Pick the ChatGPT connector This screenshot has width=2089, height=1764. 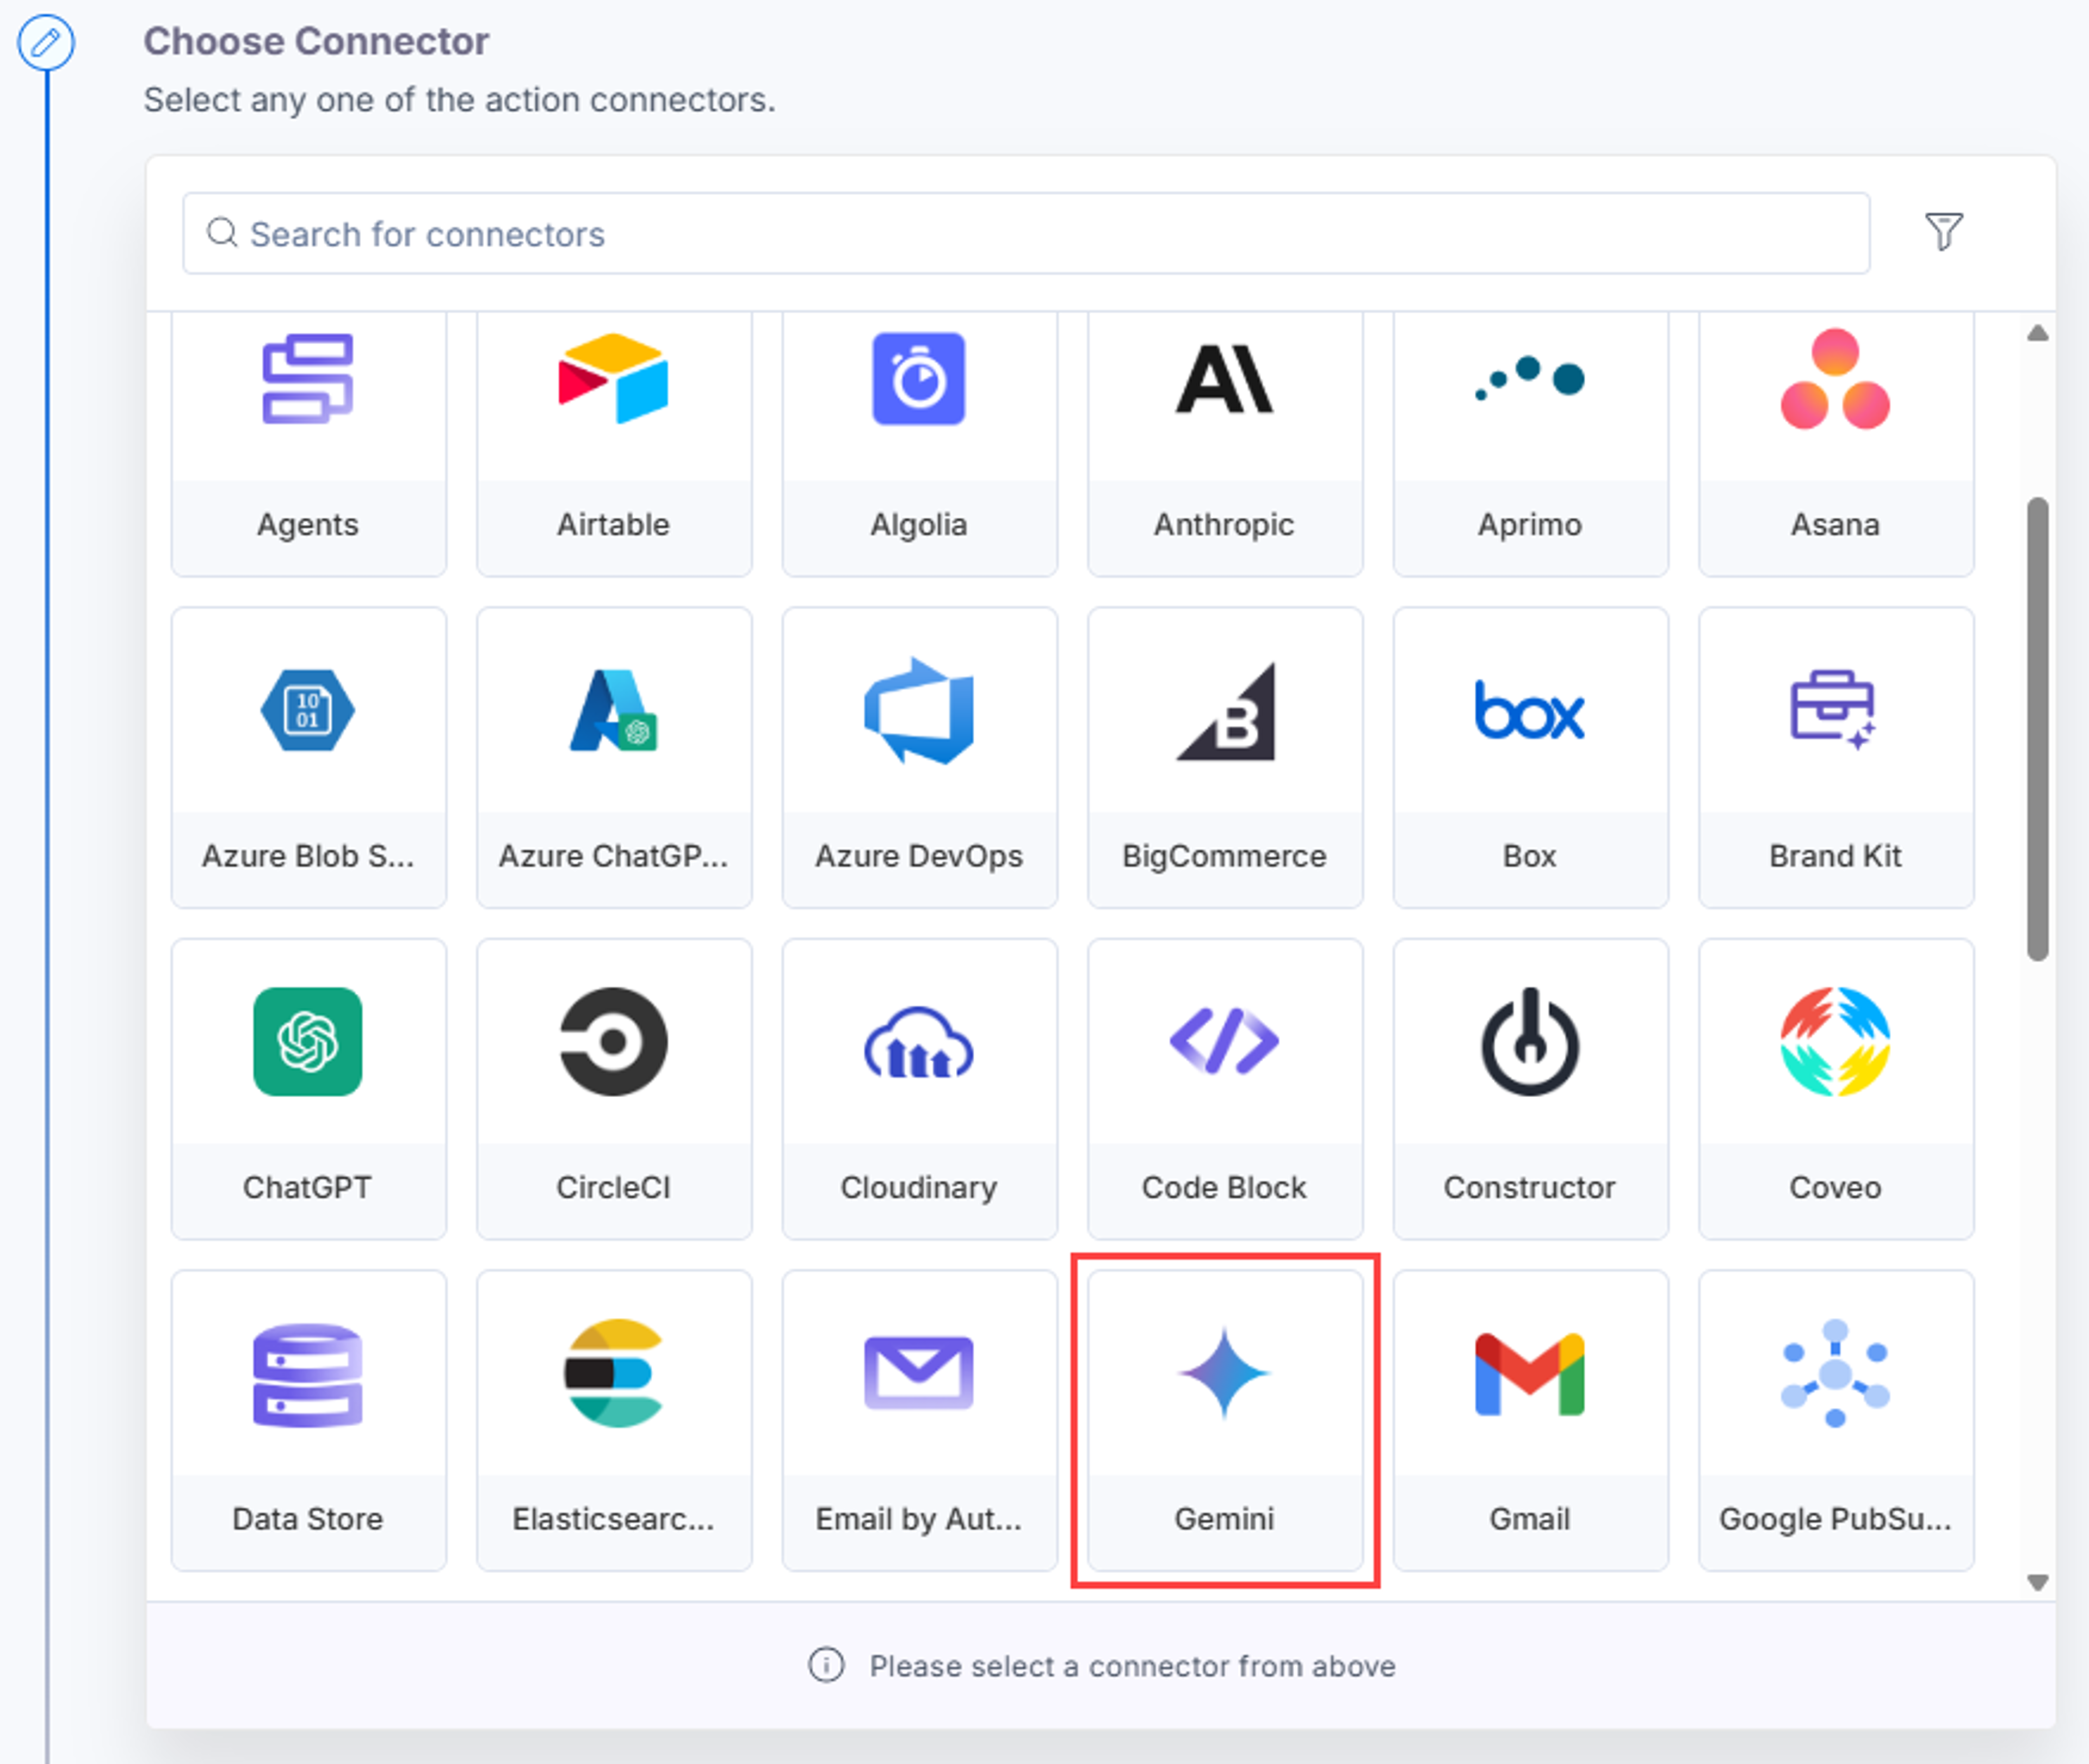click(308, 1089)
